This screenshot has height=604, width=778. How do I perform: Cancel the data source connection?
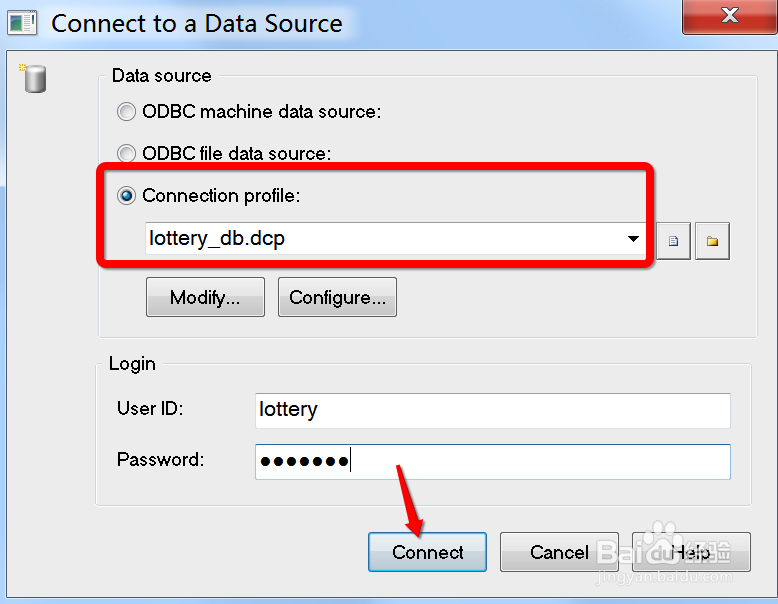click(x=559, y=552)
